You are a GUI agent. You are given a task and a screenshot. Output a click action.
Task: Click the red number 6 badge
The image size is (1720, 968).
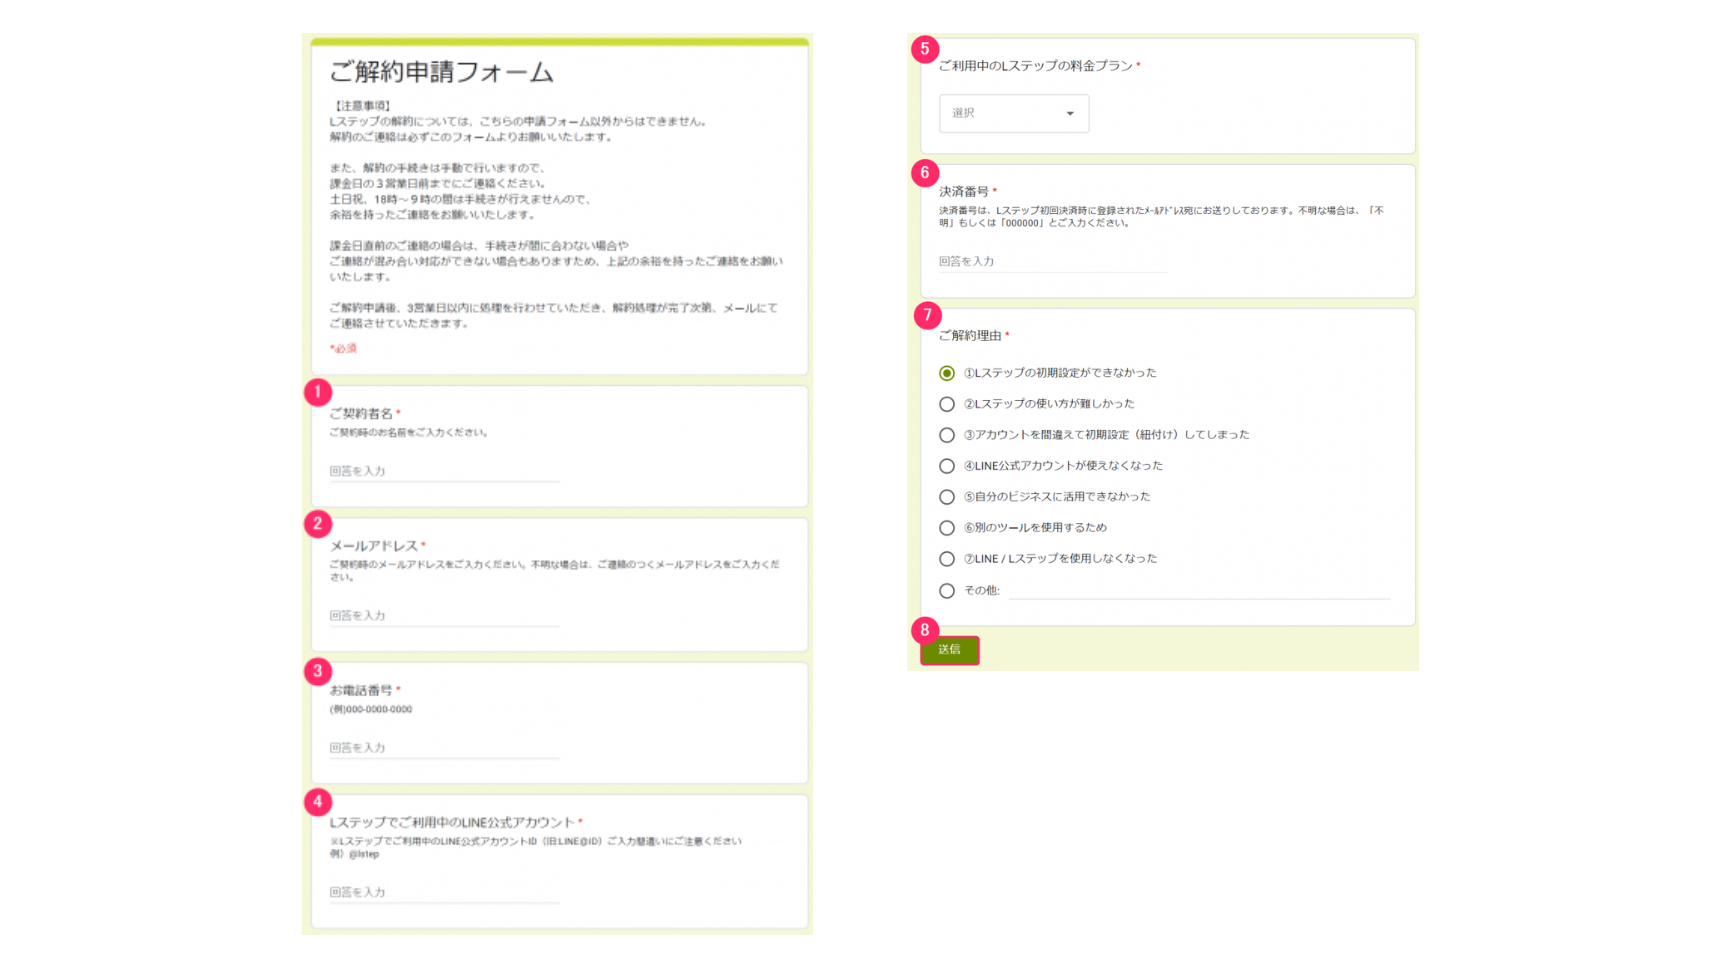(x=925, y=173)
